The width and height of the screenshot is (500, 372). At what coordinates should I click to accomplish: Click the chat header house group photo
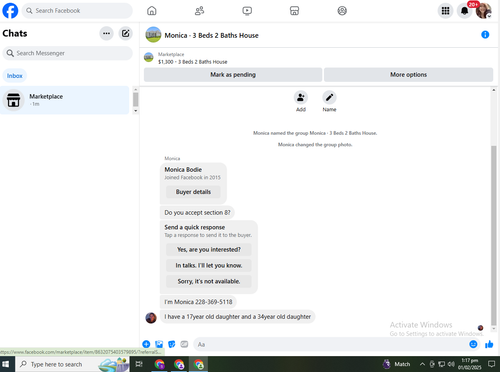[x=153, y=35]
